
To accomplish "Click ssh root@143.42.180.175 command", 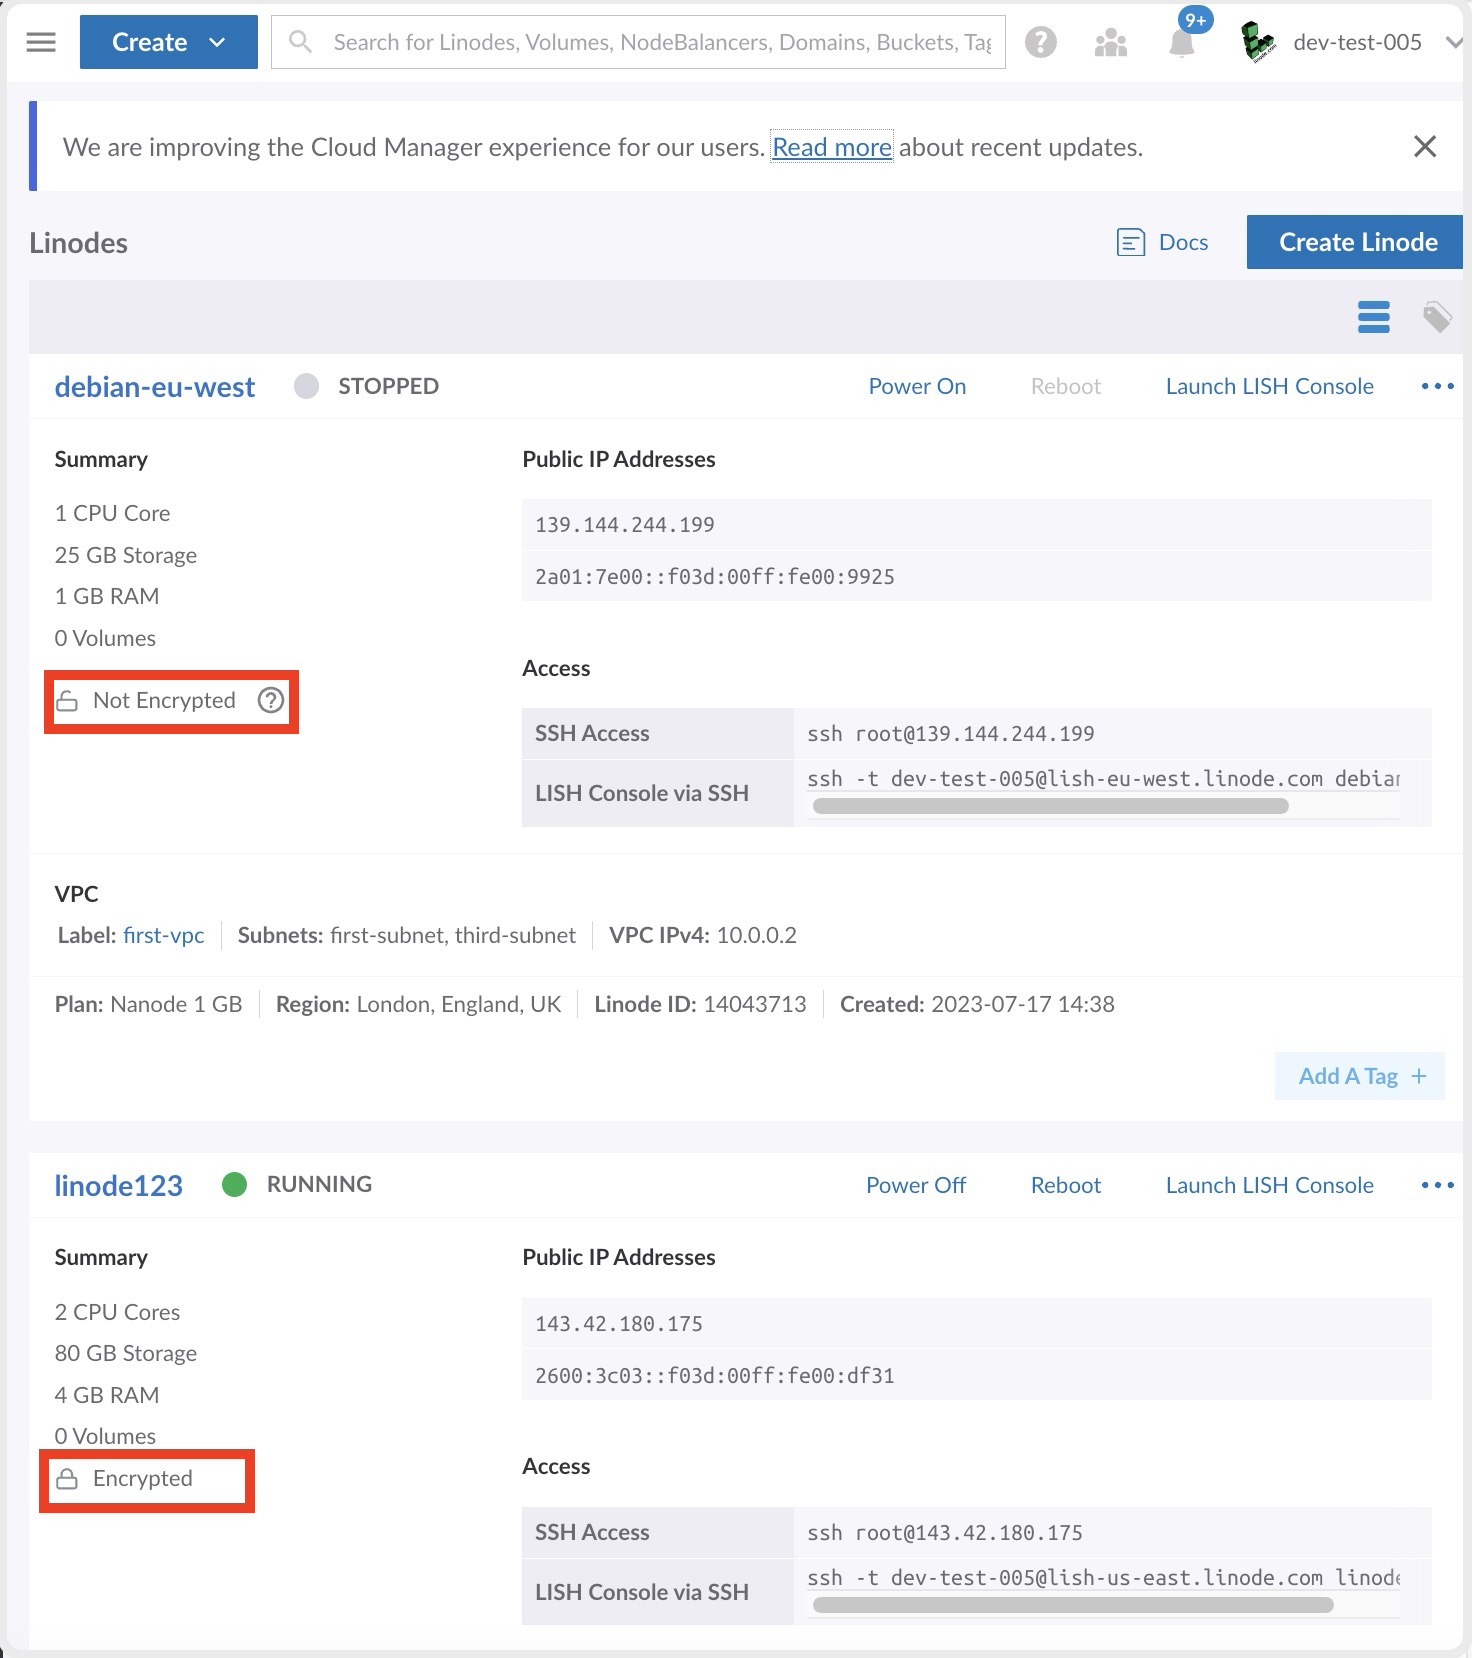I will pyautogui.click(x=945, y=1533).
